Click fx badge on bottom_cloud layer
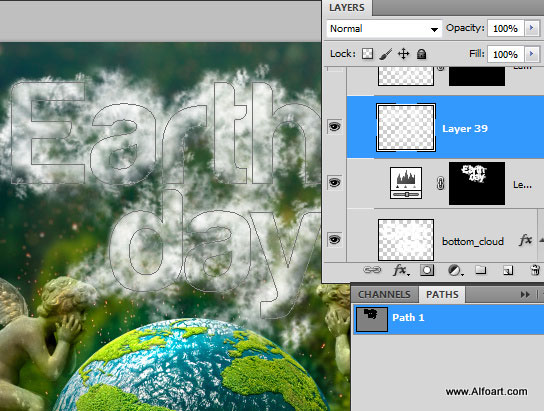The width and height of the screenshot is (544, 411). (x=525, y=240)
